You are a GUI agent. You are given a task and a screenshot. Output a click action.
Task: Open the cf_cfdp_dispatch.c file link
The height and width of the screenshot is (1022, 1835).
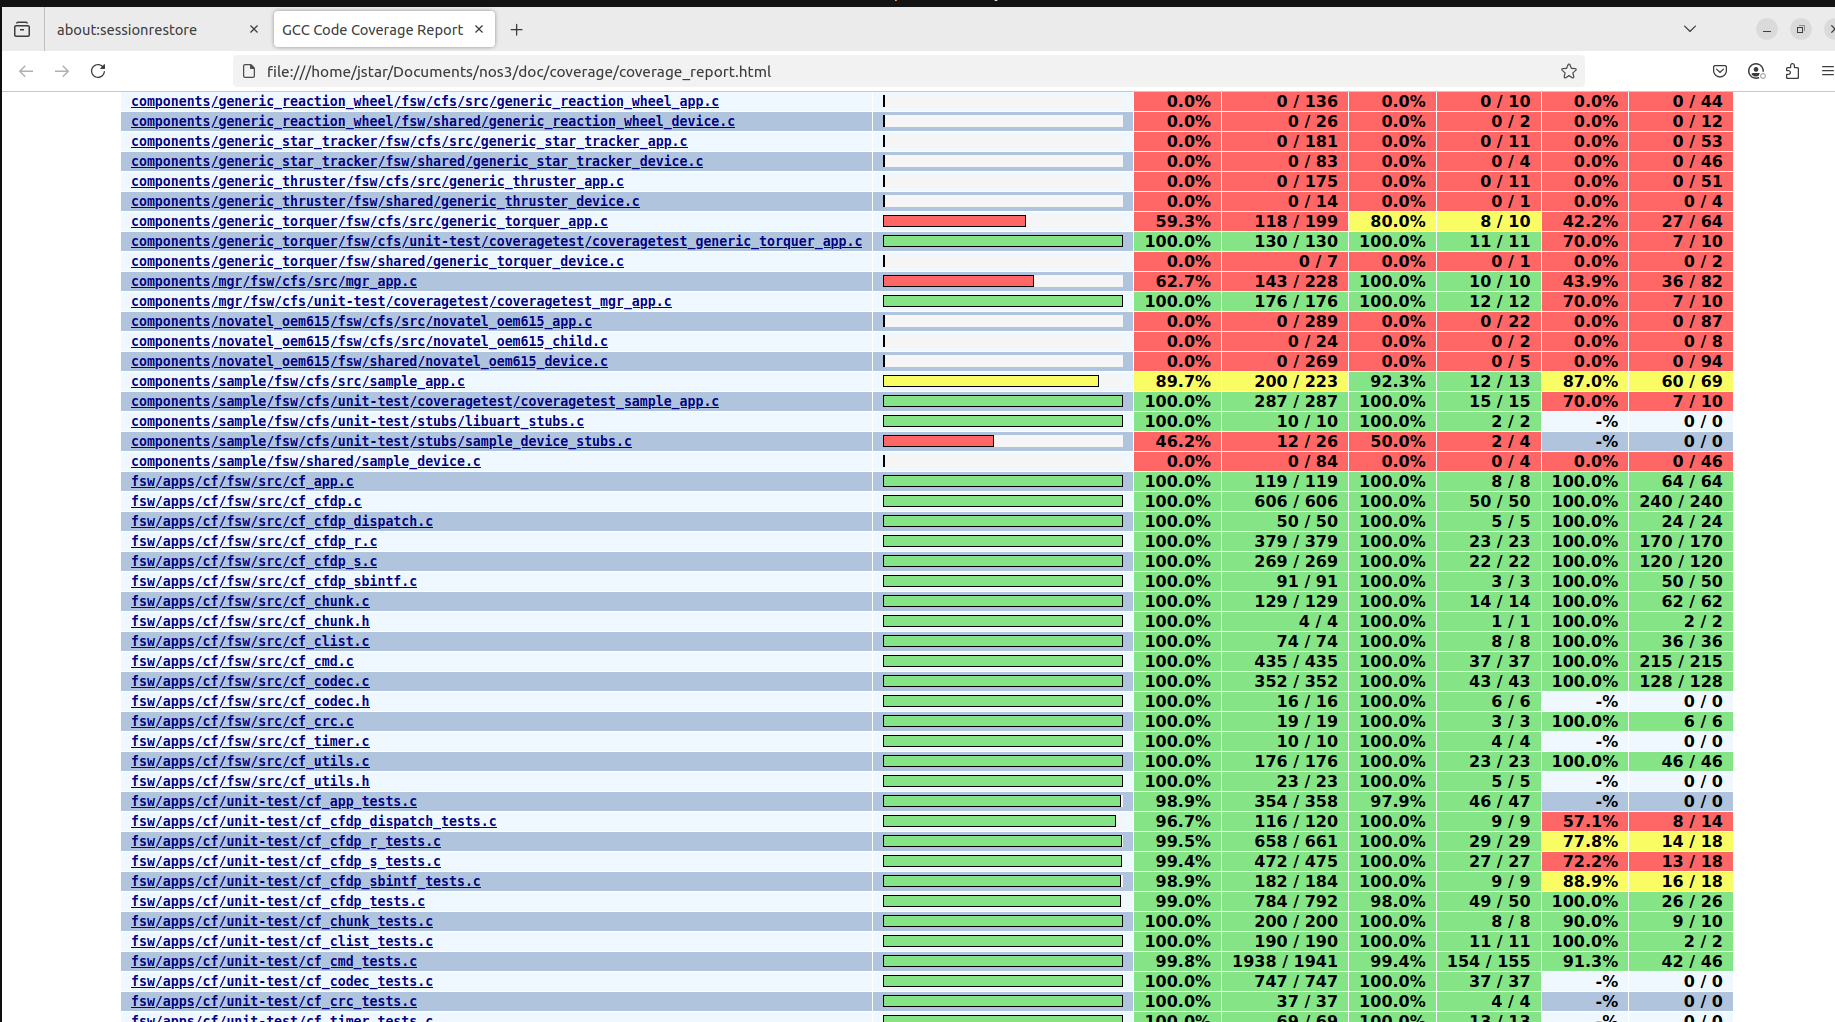click(282, 521)
